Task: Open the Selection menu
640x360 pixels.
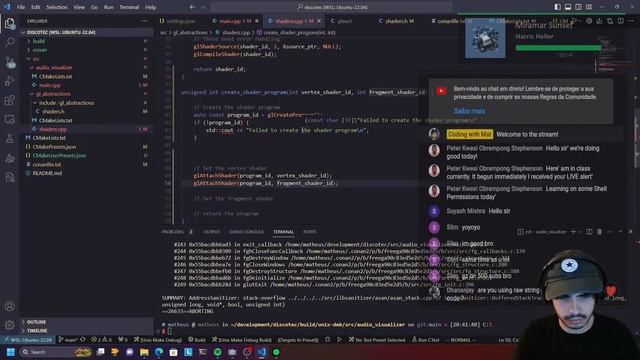Action: click(57, 7)
